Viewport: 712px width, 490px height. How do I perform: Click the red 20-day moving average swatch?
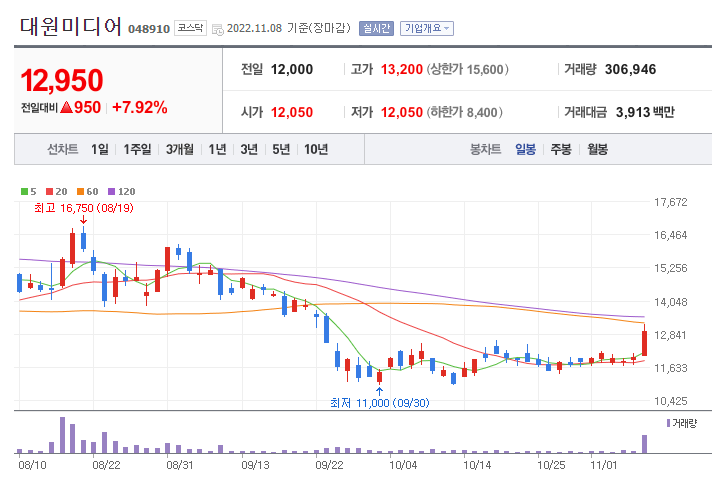tap(49, 192)
